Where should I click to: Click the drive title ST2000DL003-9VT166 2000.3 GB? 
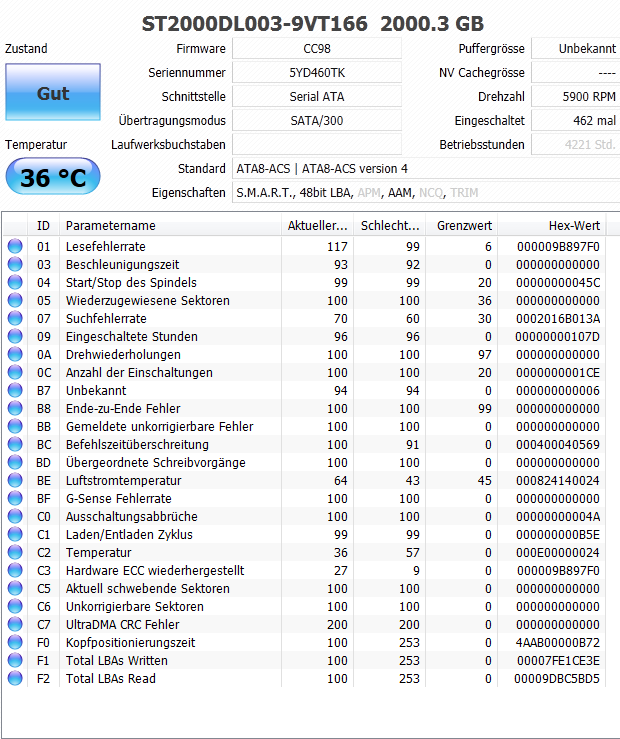click(313, 24)
